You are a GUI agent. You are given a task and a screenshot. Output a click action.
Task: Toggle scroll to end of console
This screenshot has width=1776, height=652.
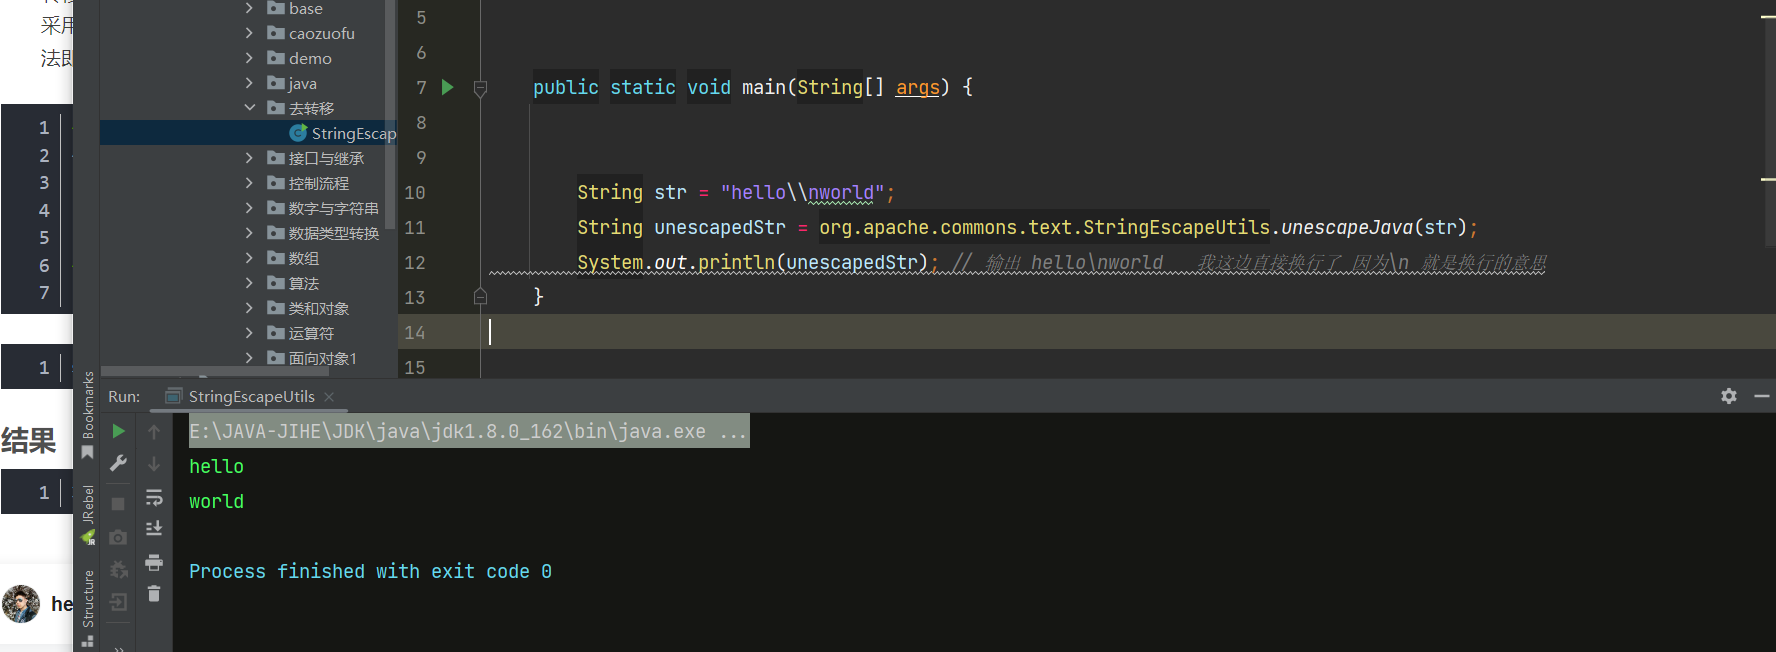click(x=154, y=528)
